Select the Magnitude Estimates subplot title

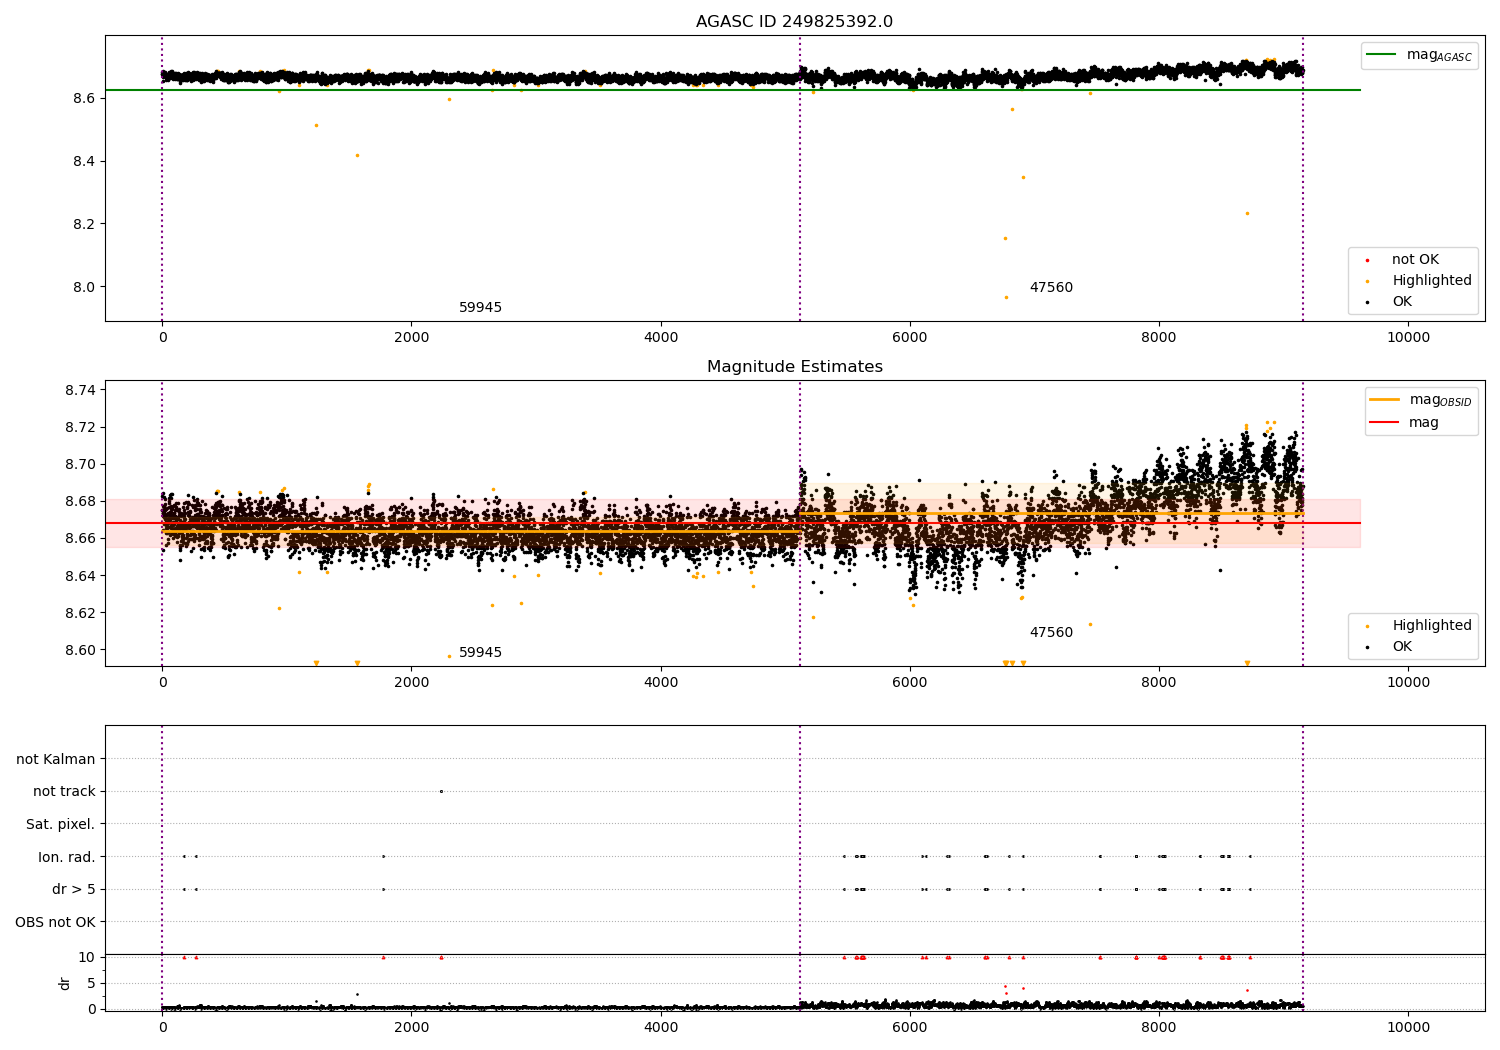[x=794, y=367]
